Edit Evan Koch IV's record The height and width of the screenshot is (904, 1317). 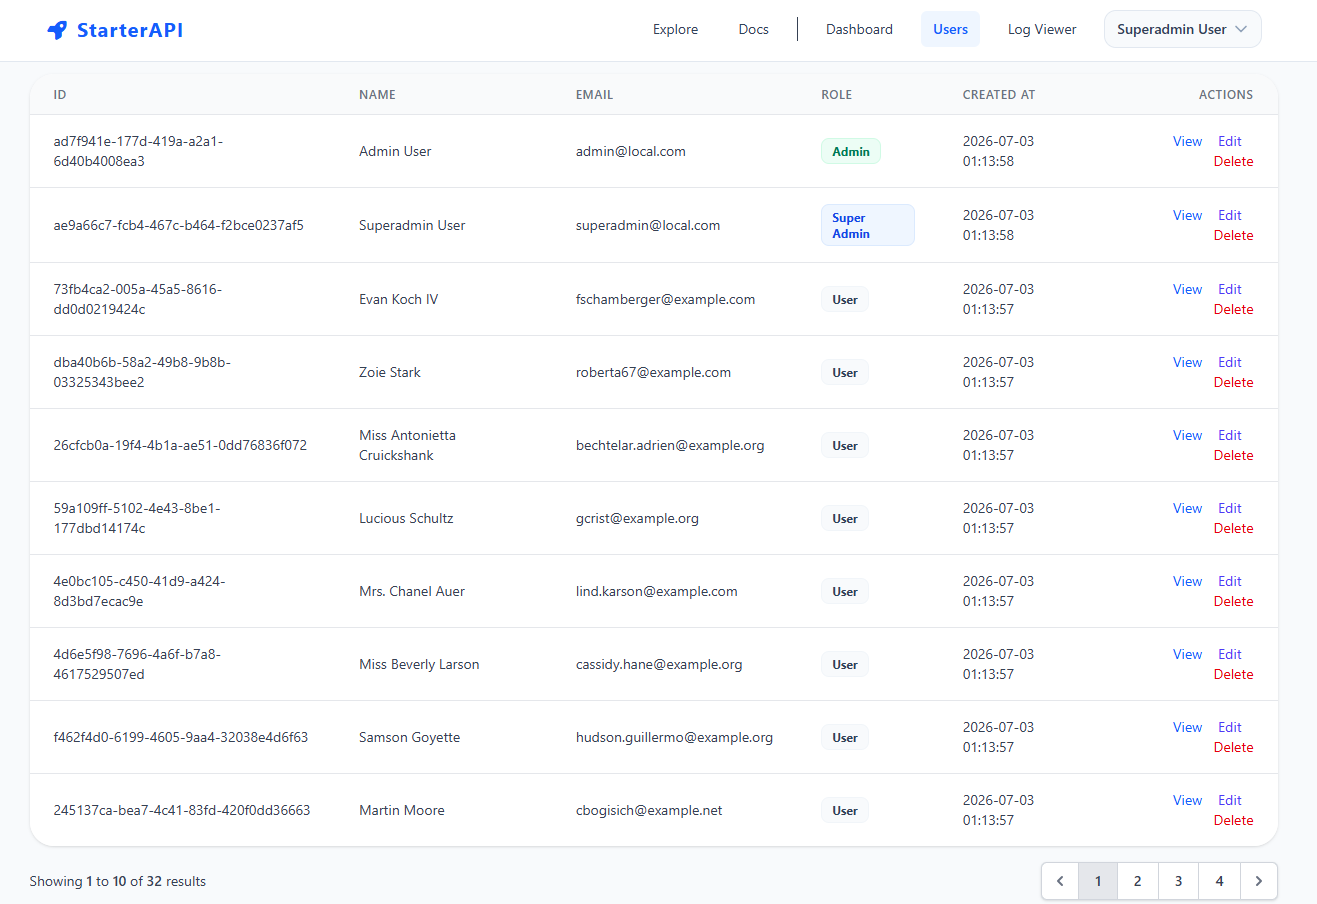(x=1229, y=289)
